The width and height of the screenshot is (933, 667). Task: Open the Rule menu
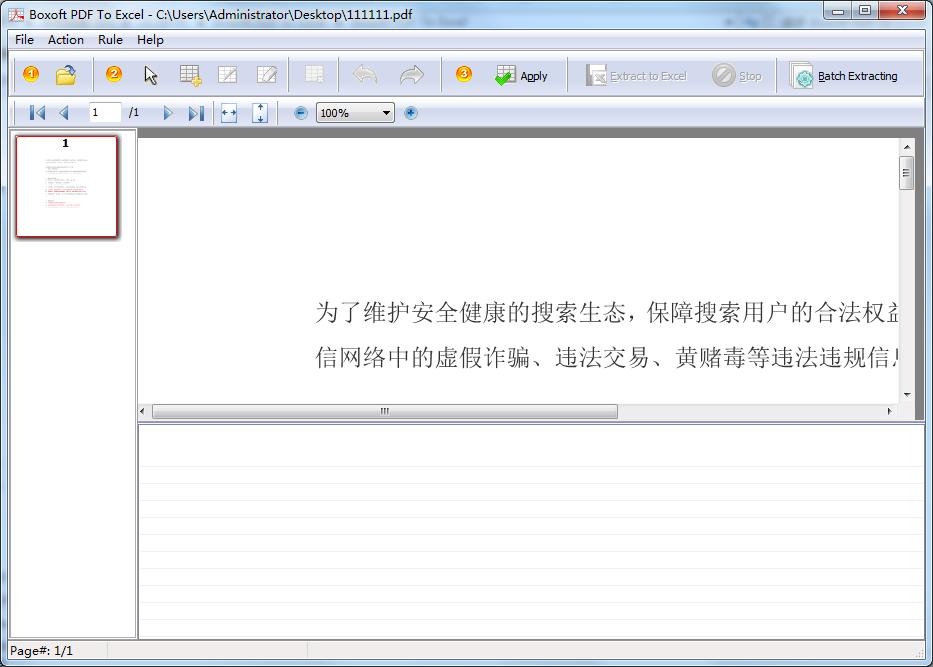coord(110,40)
